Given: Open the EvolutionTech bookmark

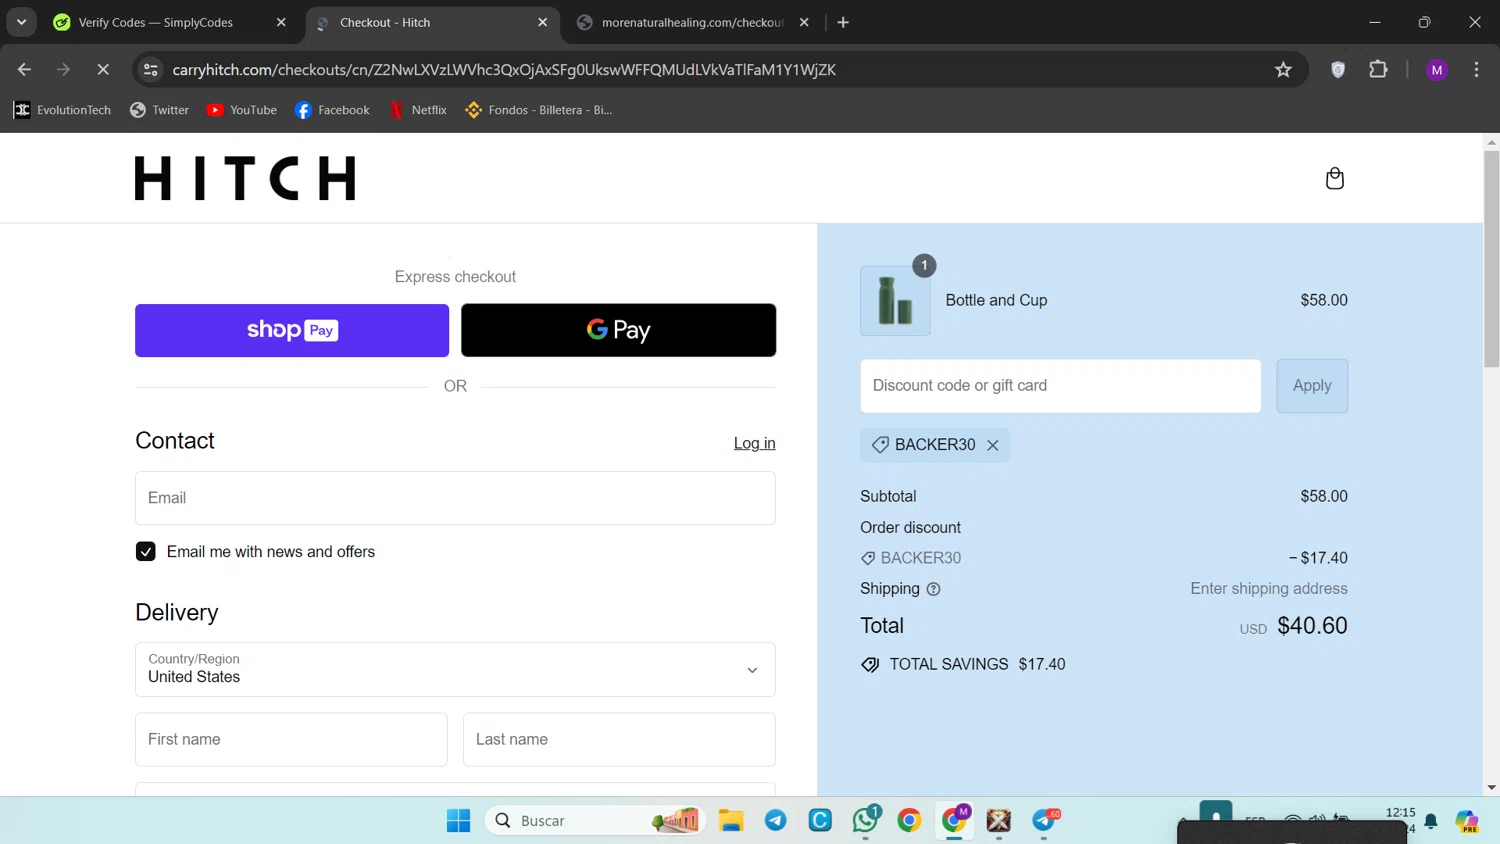Looking at the screenshot, I should pos(62,110).
